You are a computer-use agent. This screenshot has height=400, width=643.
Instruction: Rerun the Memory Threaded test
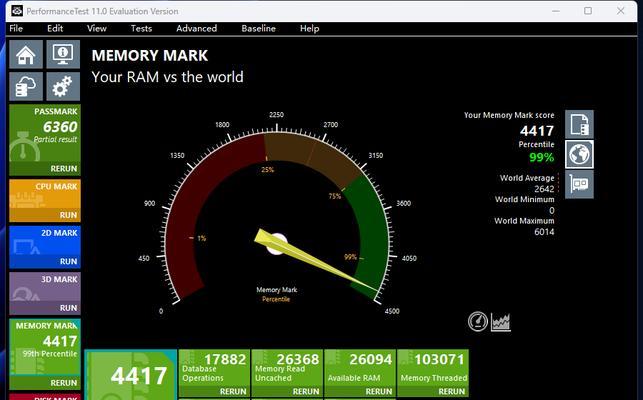pos(451,391)
